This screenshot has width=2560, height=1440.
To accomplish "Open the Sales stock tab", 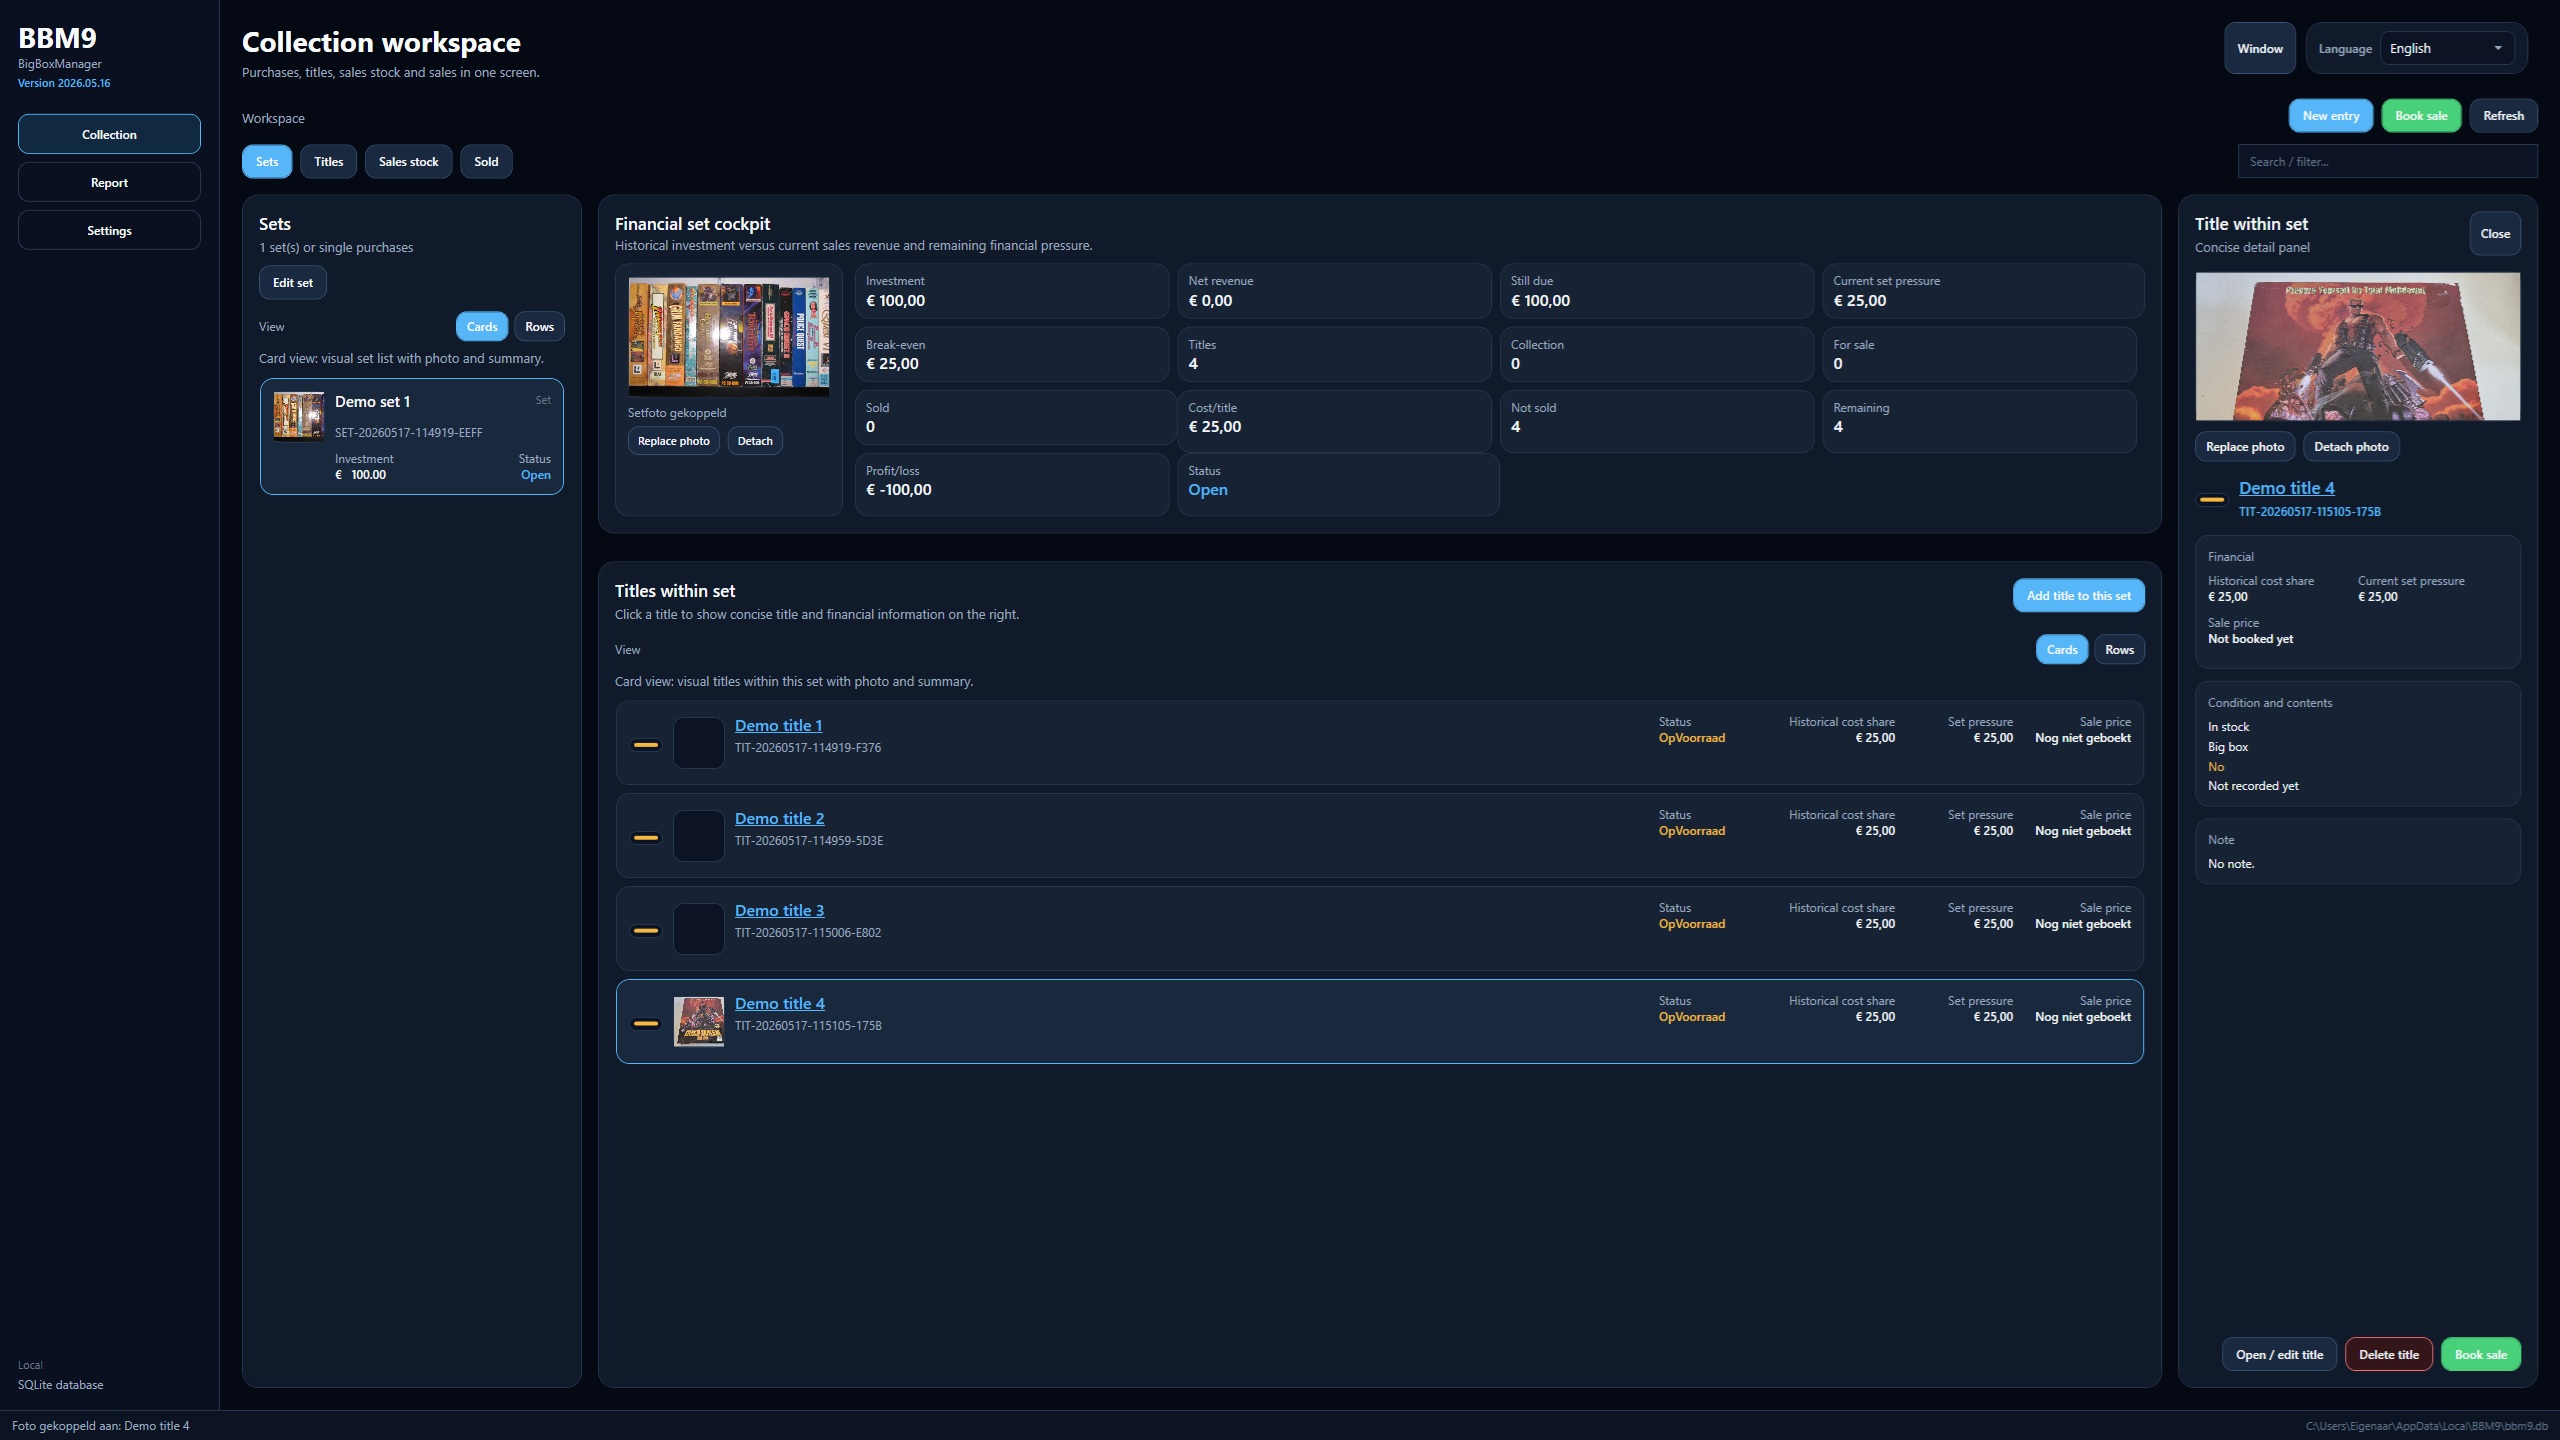I will point(408,162).
